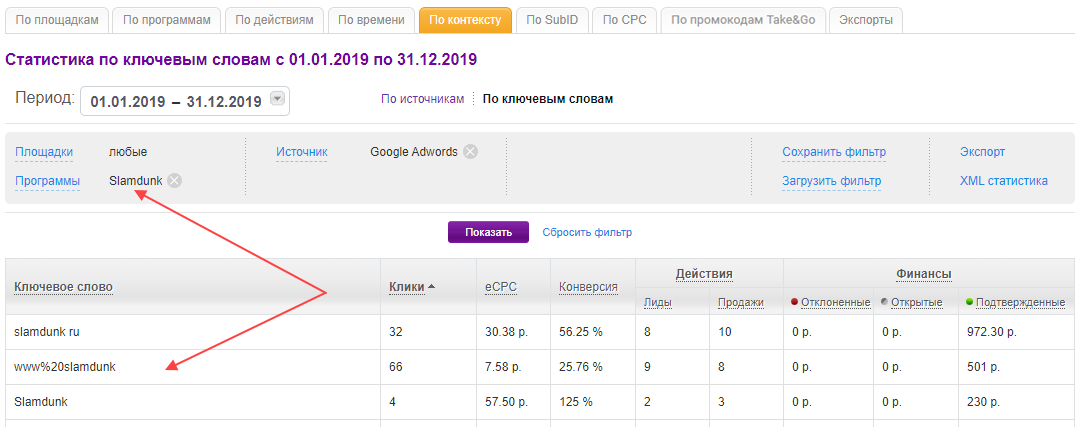Screen dimensions: 1083x427
Task: Click the Сохранить фильтр link
Action: click(834, 152)
